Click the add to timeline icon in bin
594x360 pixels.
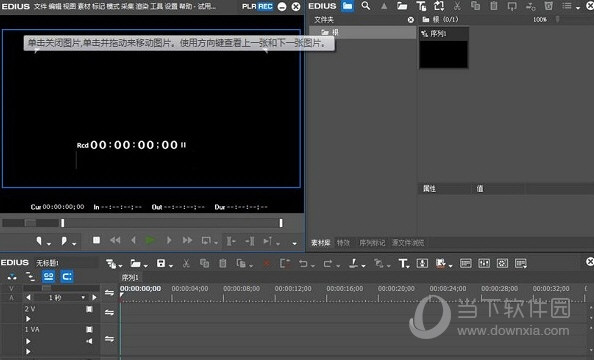(x=530, y=6)
